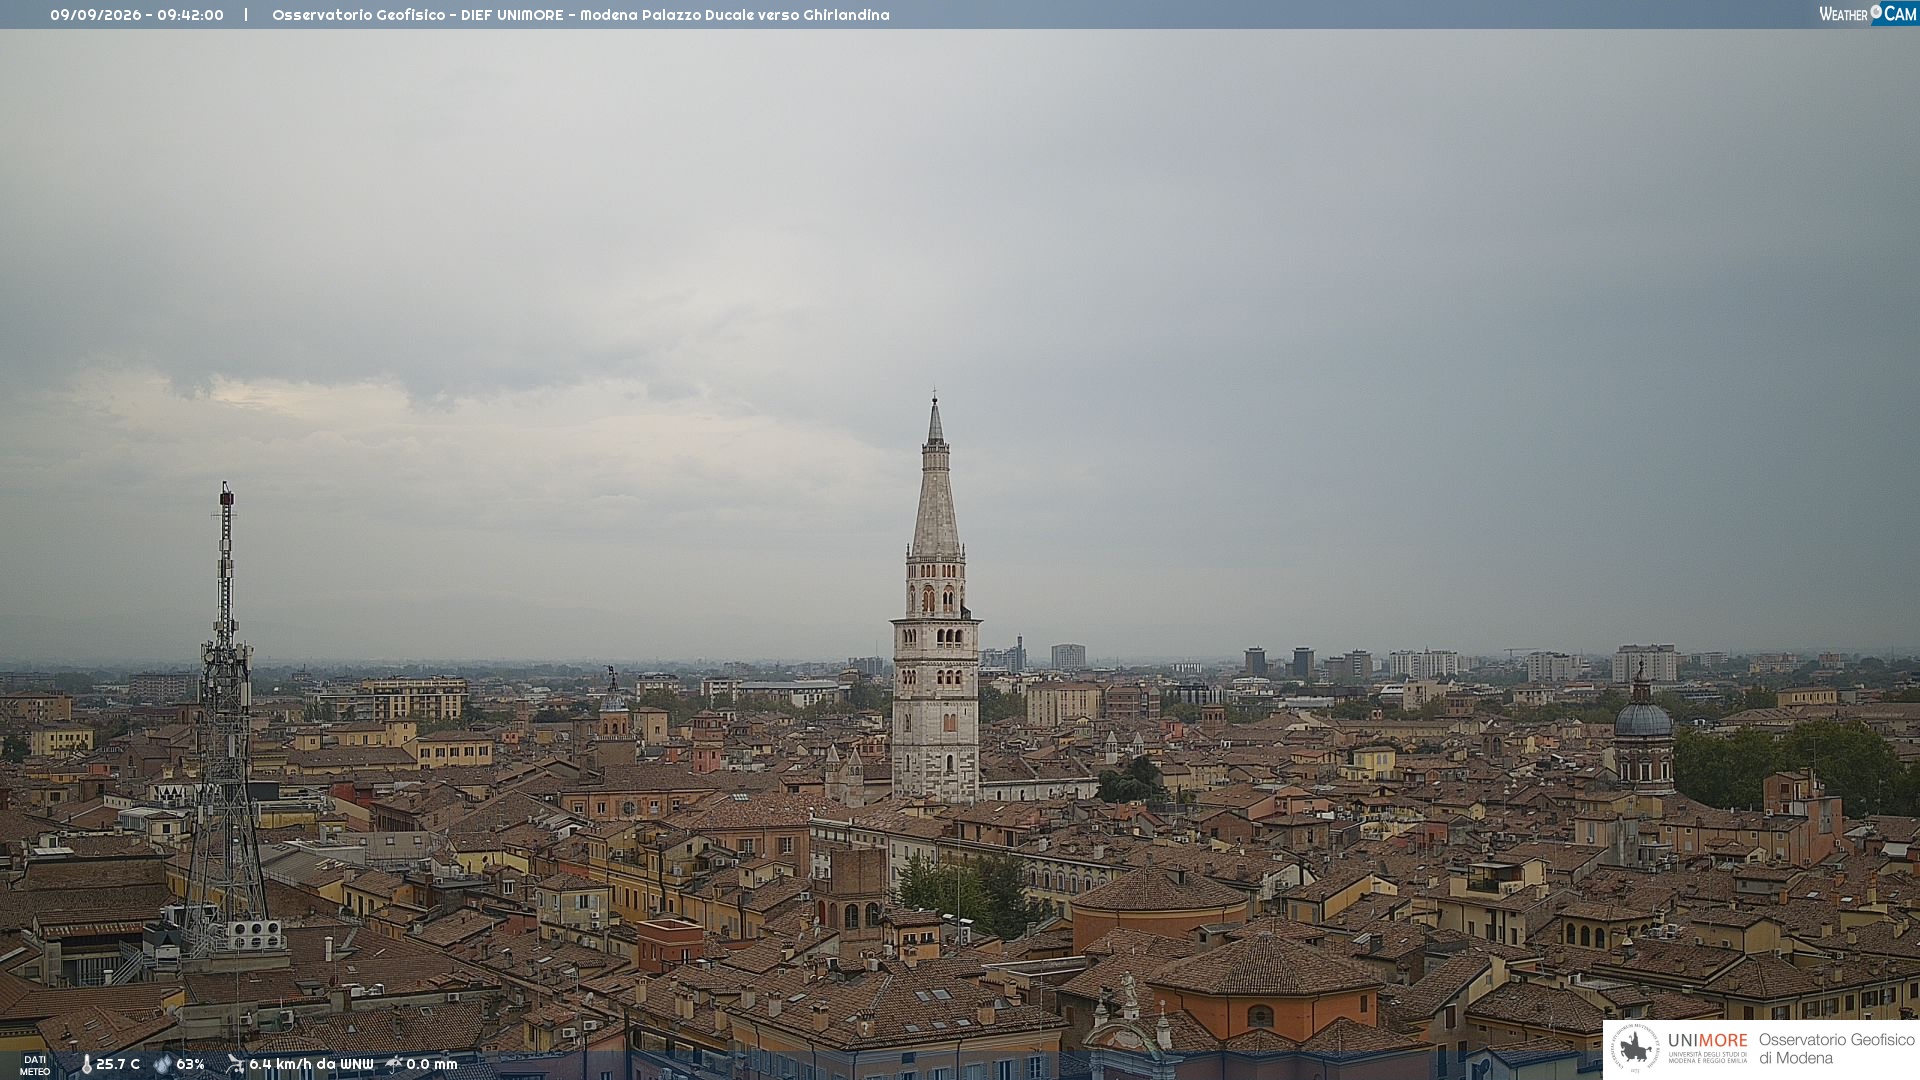Click the thermometer temperature icon
The width and height of the screenshot is (1920, 1080).
click(x=87, y=1065)
